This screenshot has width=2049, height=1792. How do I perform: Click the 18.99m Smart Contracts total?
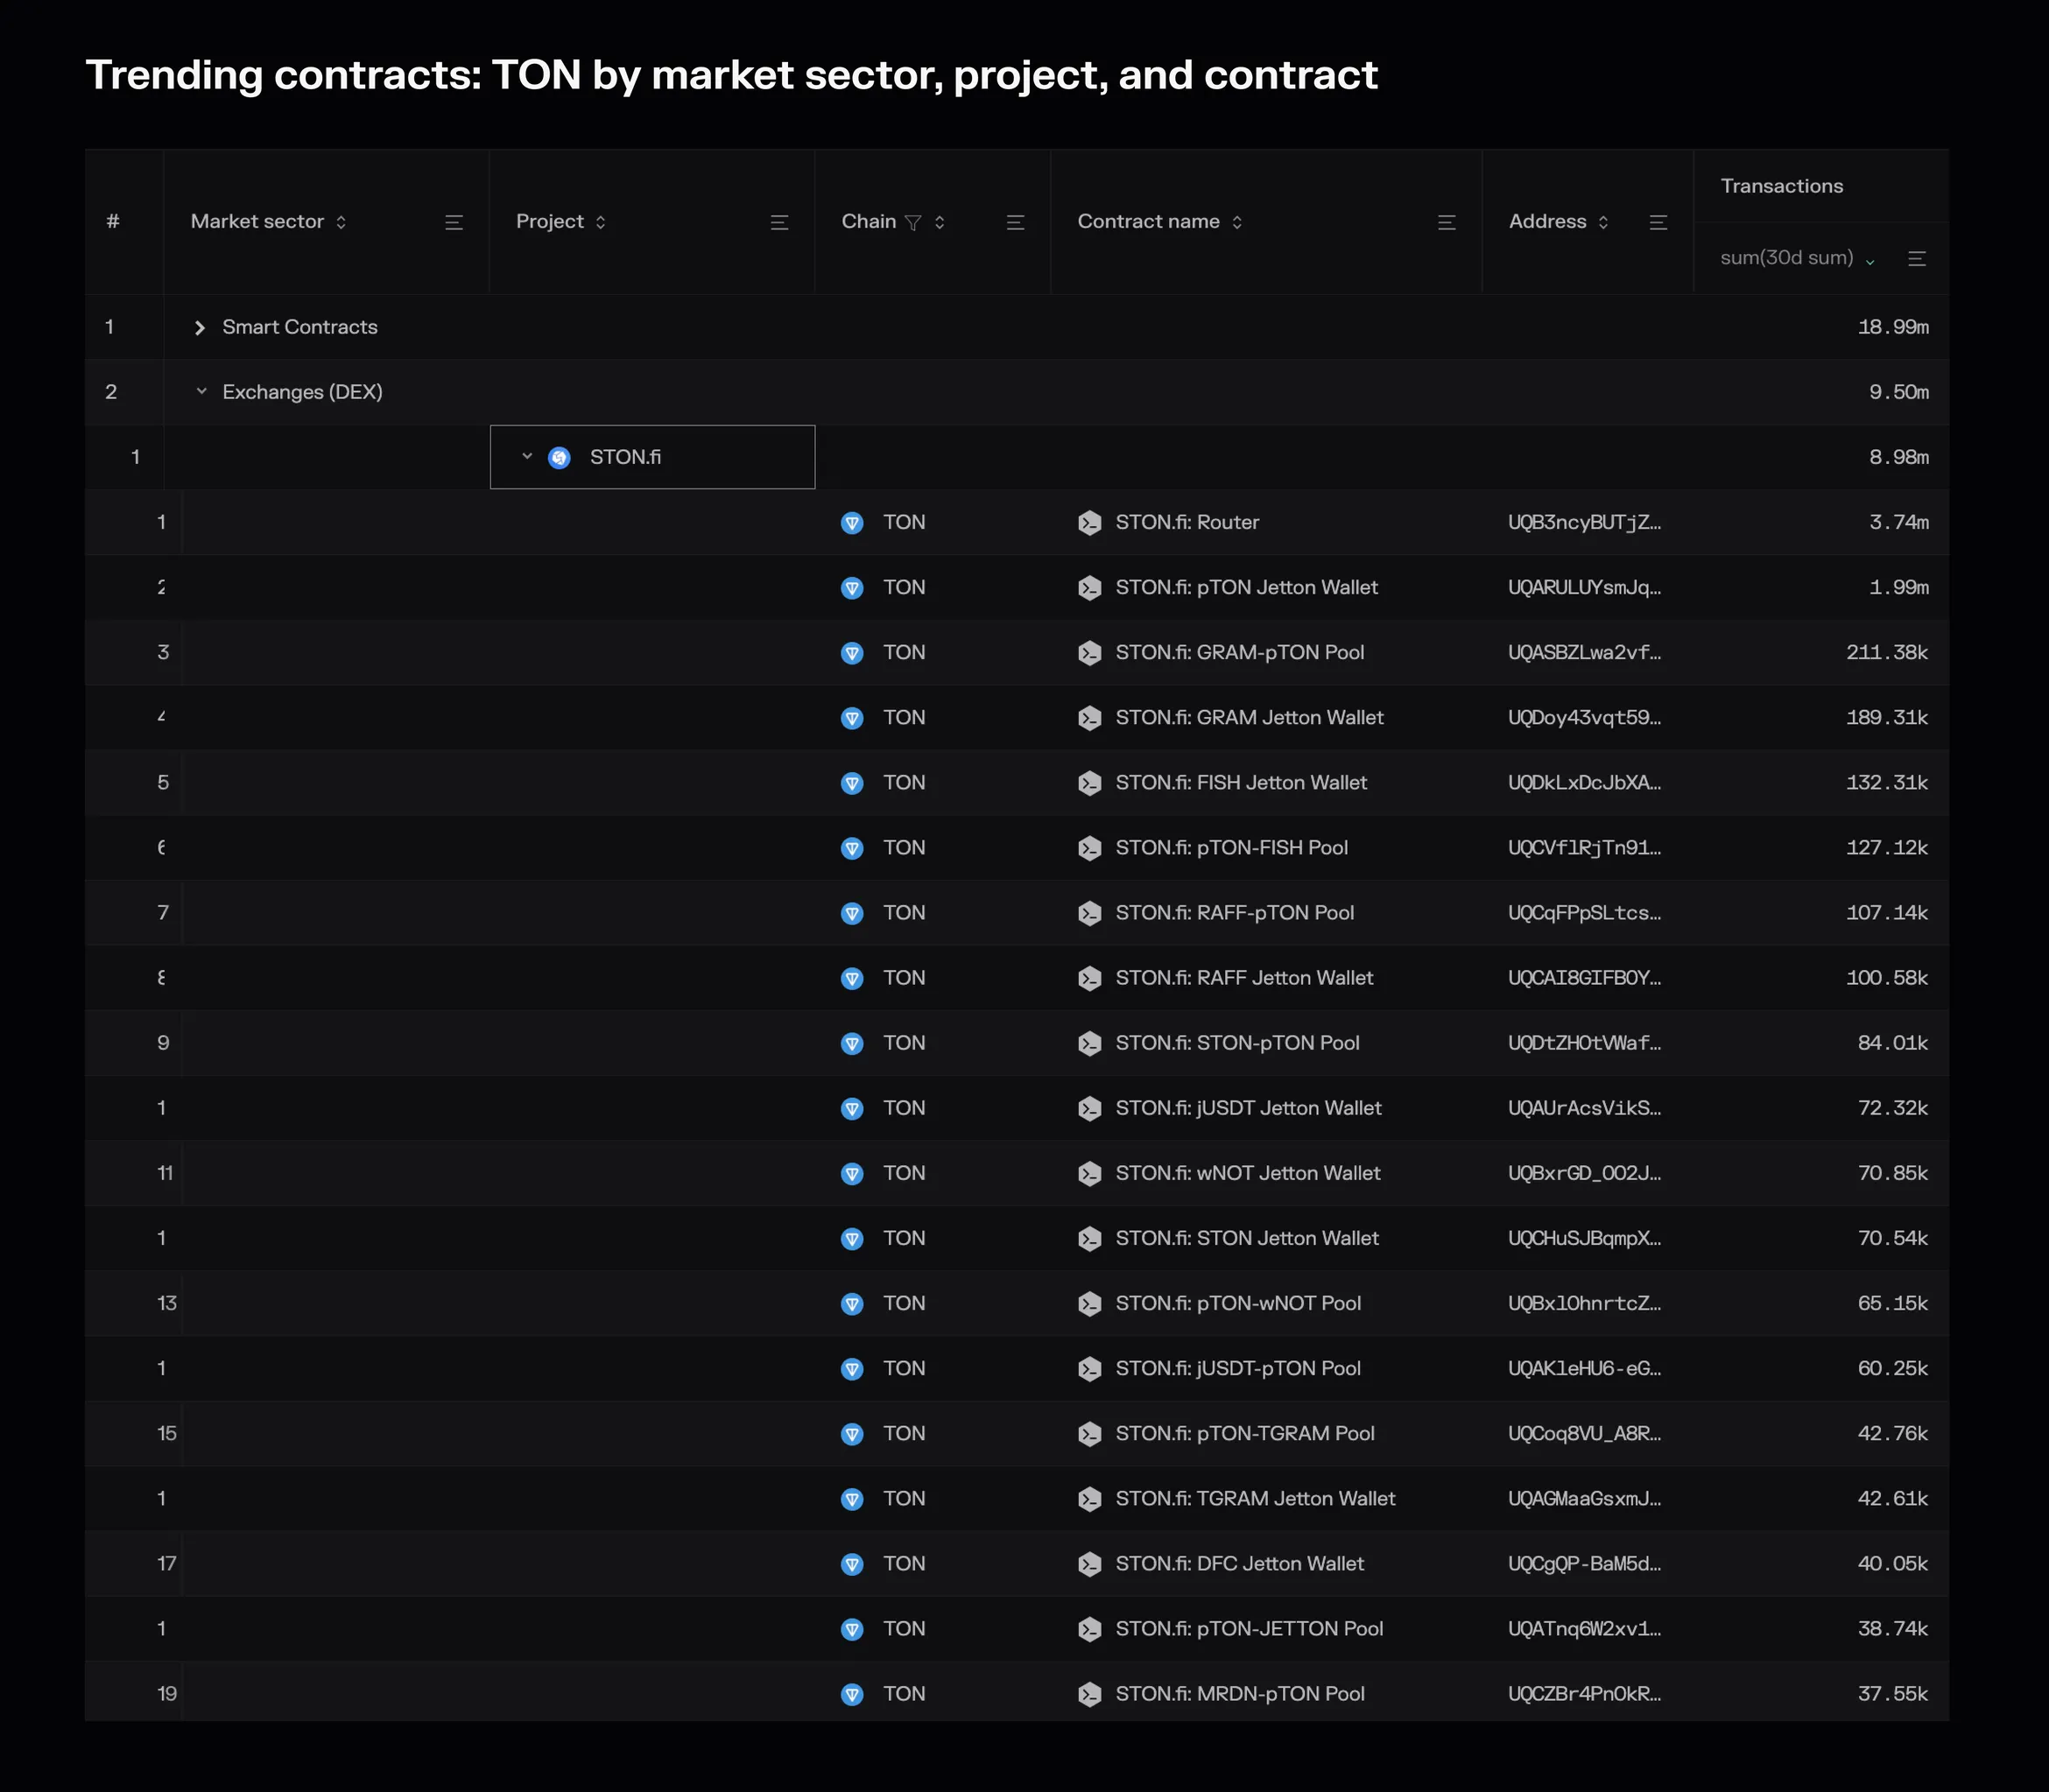1893,328
